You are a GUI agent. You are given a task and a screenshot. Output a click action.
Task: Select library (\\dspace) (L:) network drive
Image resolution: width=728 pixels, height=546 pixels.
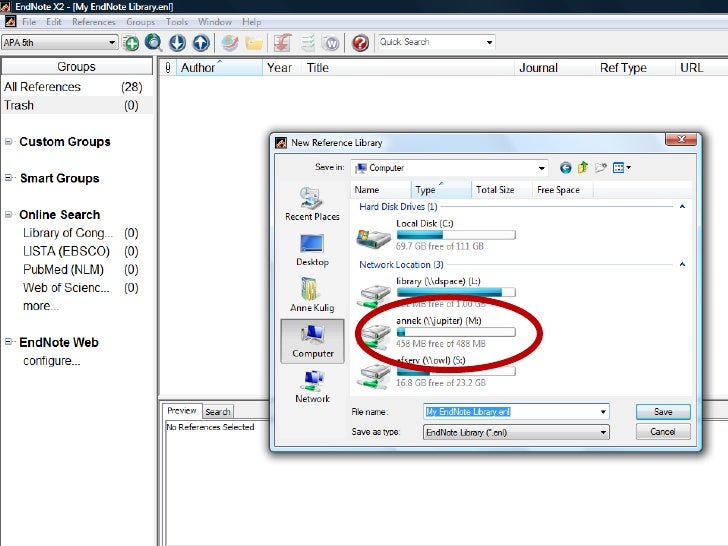436,292
